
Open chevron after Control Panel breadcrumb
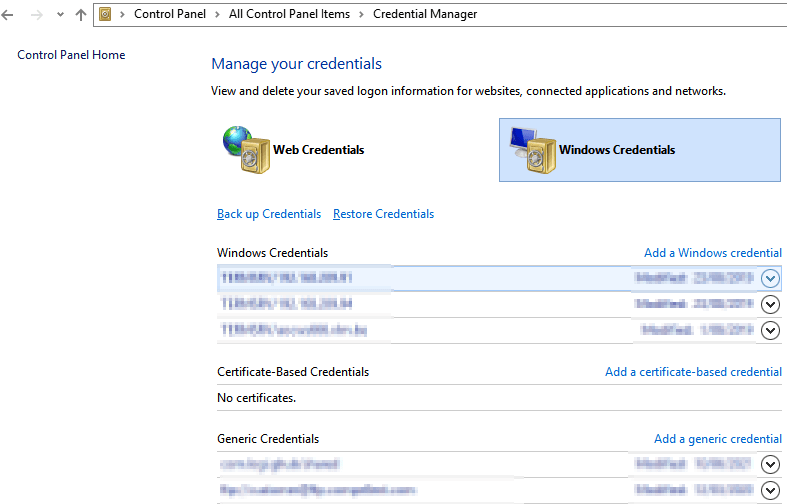pos(217,15)
